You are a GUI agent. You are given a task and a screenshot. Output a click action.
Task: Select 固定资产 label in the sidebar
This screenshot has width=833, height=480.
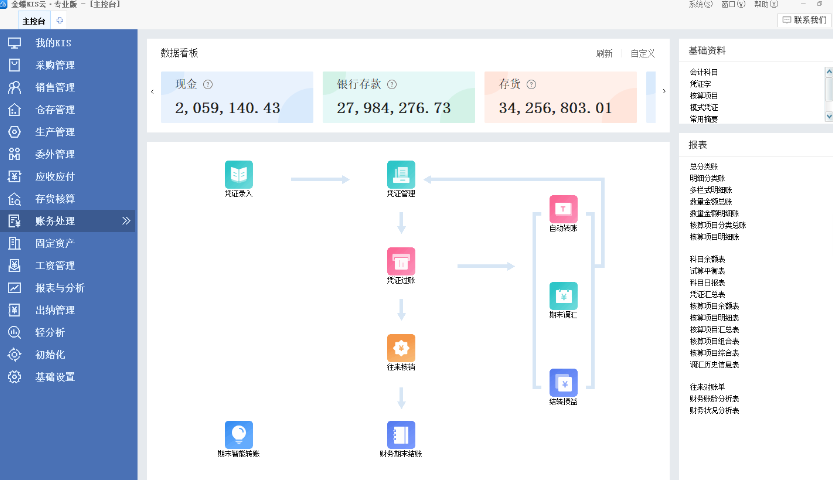[55, 243]
